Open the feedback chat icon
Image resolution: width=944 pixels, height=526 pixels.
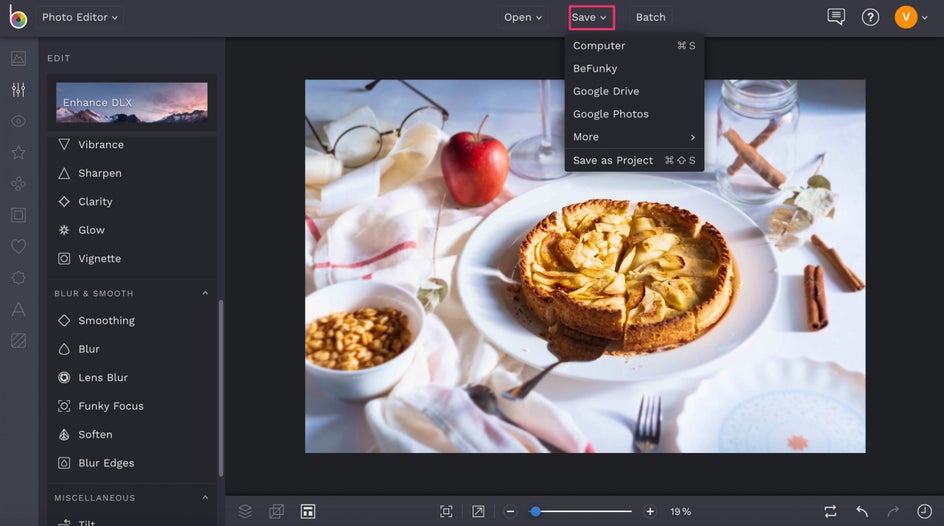[836, 17]
